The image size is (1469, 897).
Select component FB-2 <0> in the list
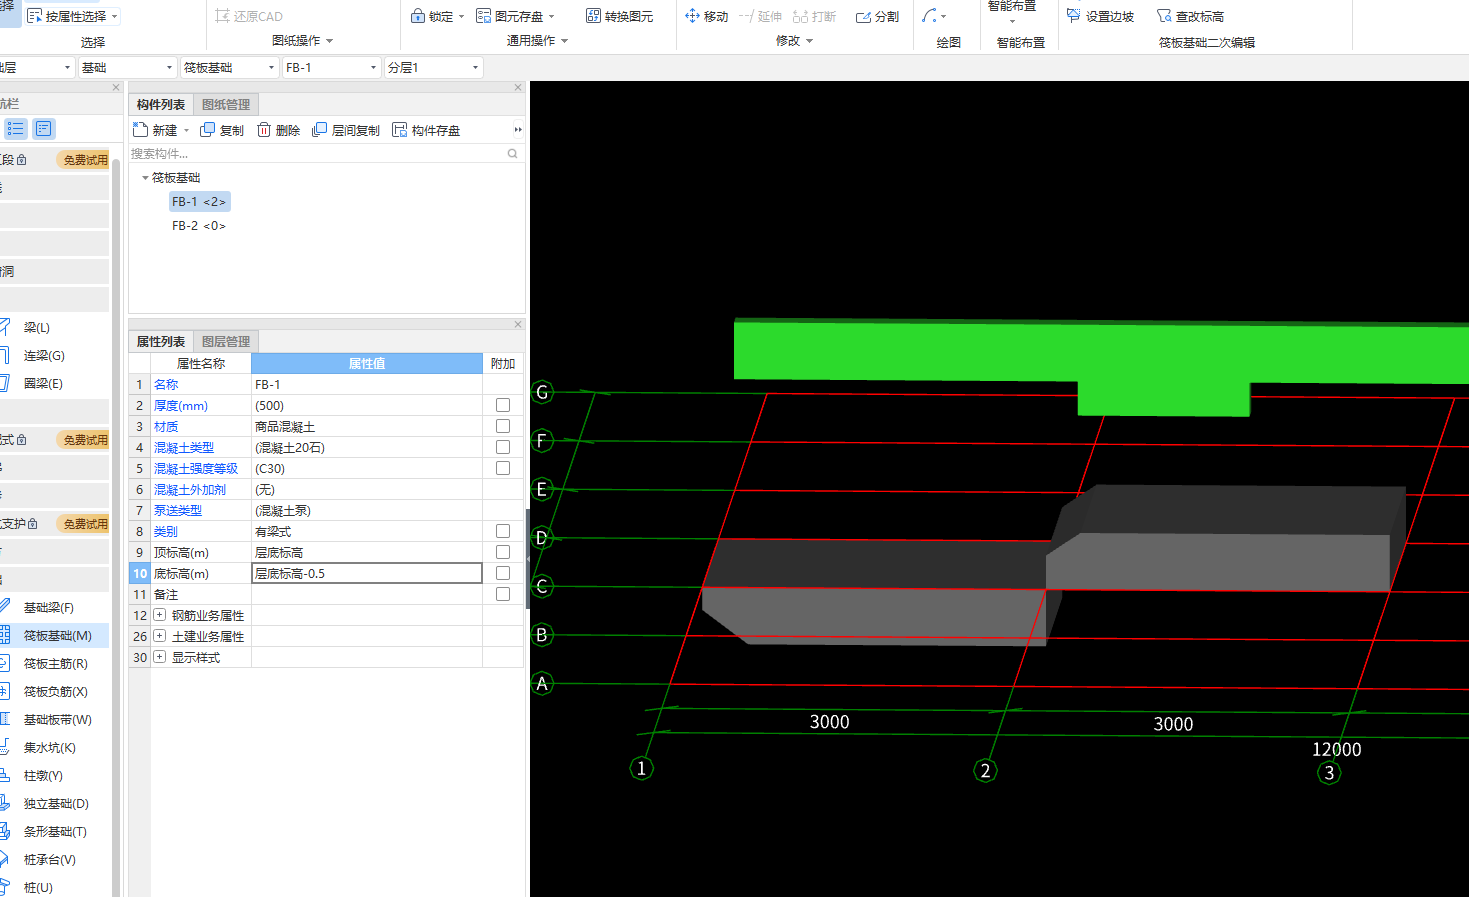coord(199,225)
